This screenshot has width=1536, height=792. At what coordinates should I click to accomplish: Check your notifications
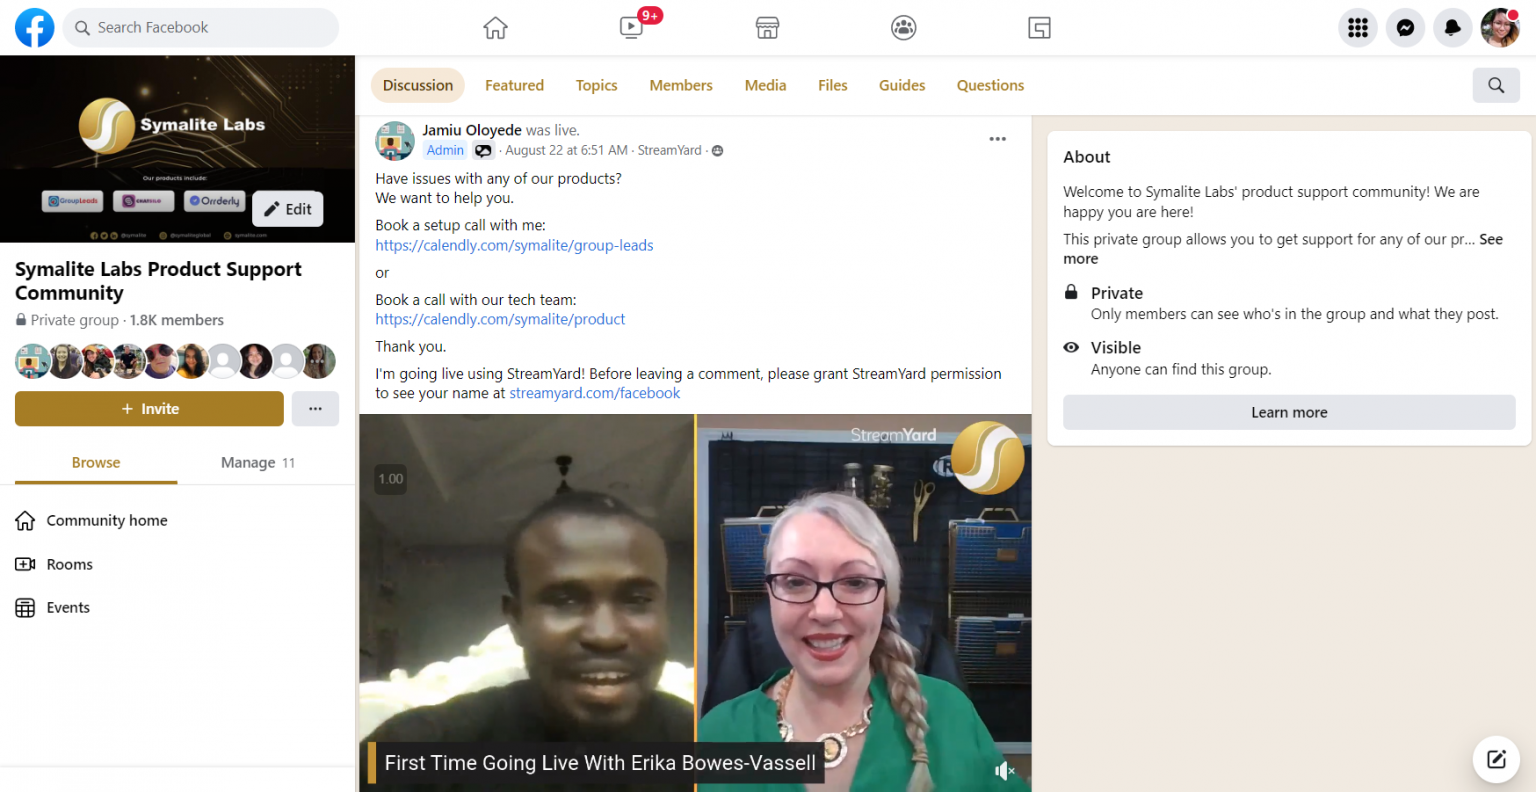[x=1452, y=28]
